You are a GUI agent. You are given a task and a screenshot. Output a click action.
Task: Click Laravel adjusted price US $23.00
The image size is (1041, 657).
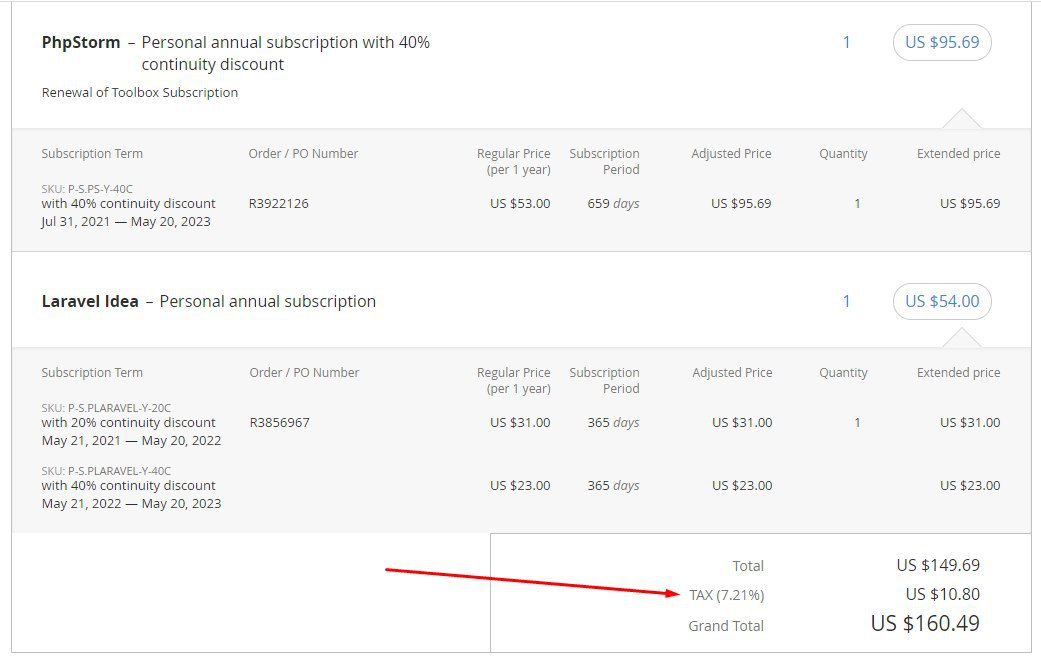coord(742,486)
